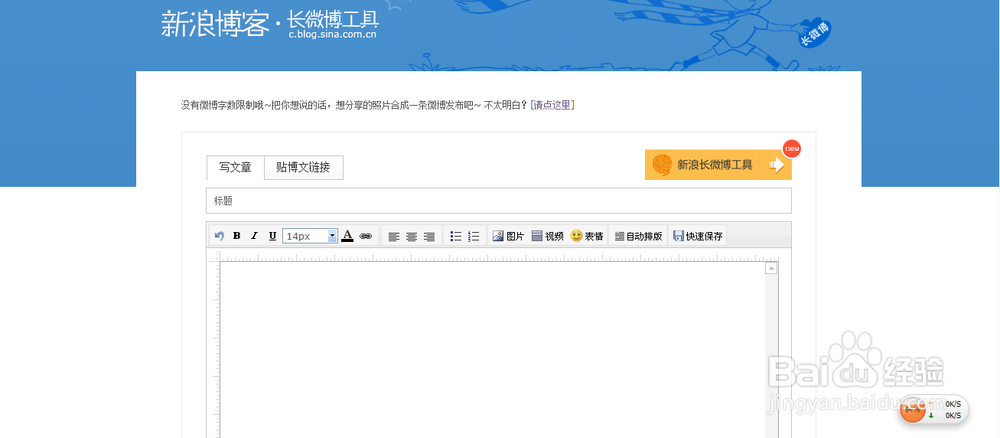Click the c.blog.sina.com.cn address text
The width and height of the screenshot is (1000, 438).
pyautogui.click(x=332, y=35)
